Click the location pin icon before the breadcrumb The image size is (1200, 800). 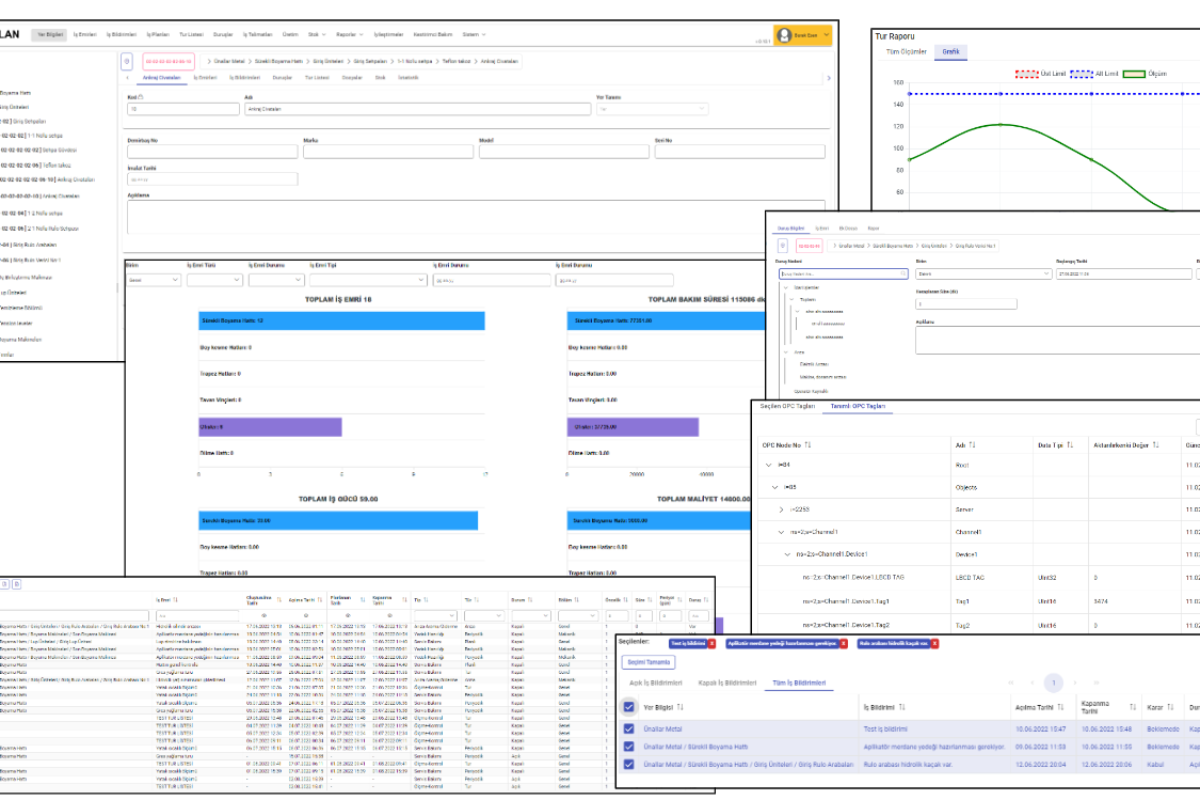[126, 61]
